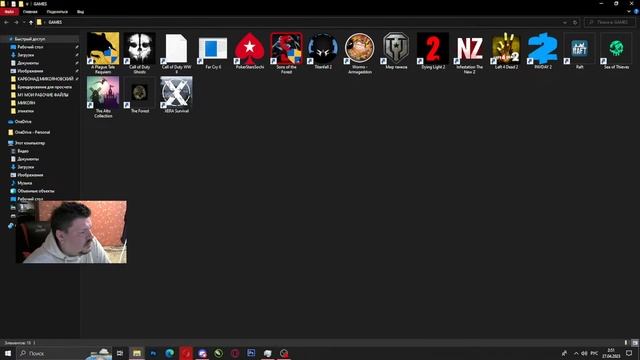640x360 pixels.
Task: Switch to the Вид ribbon tab
Action: 80,12
